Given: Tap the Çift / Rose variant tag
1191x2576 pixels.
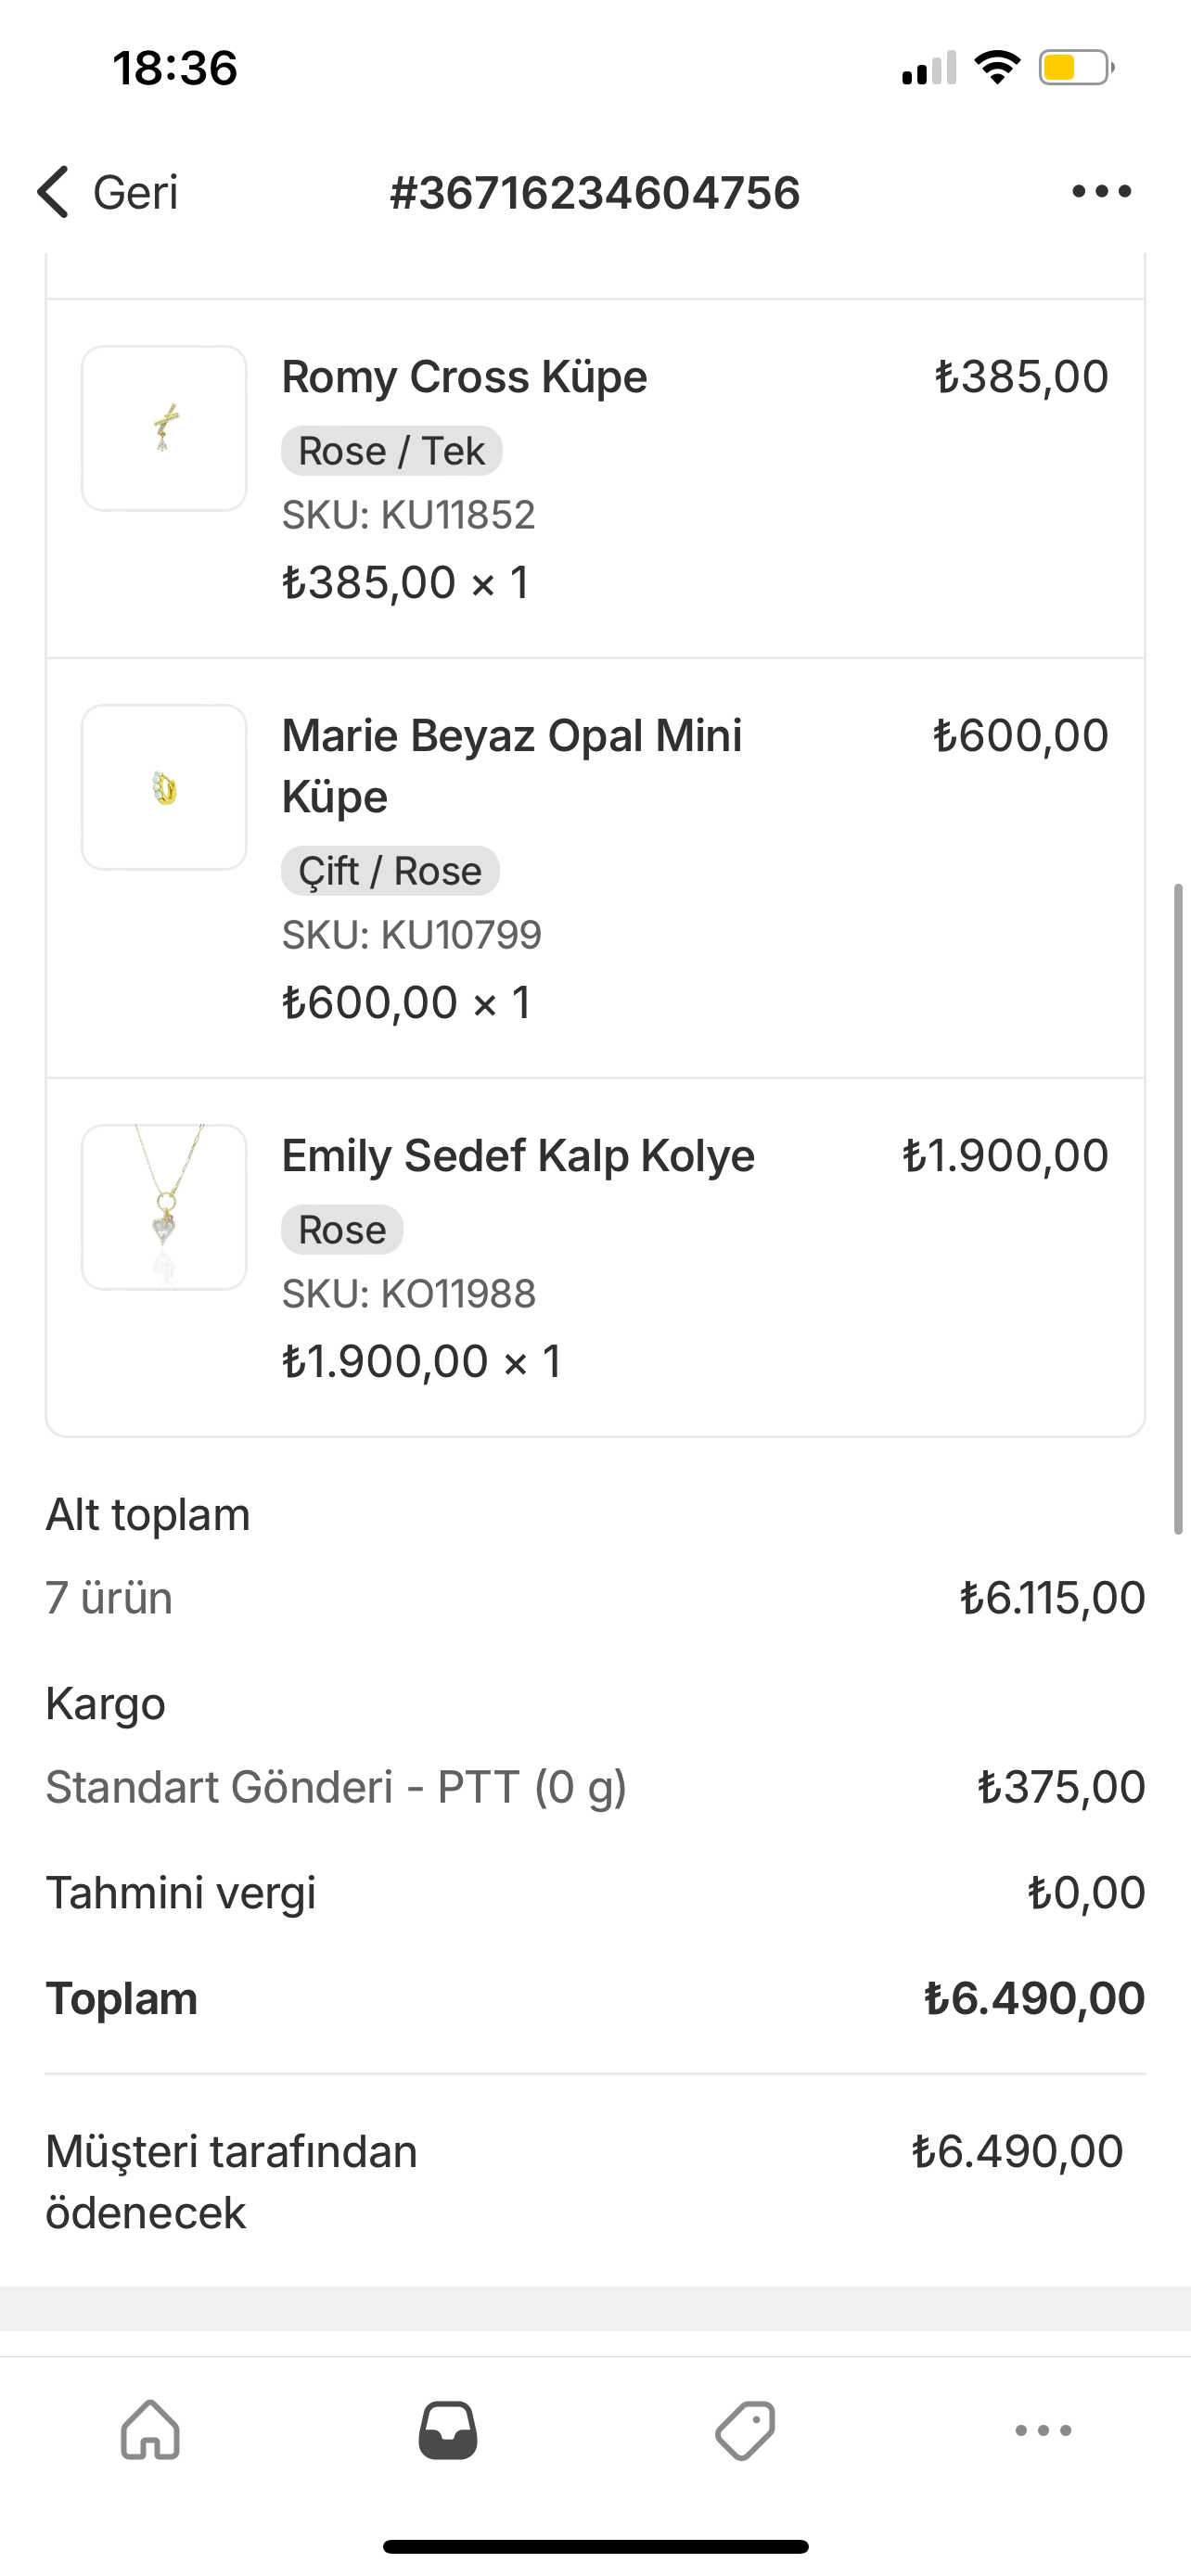Looking at the screenshot, I should (390, 871).
